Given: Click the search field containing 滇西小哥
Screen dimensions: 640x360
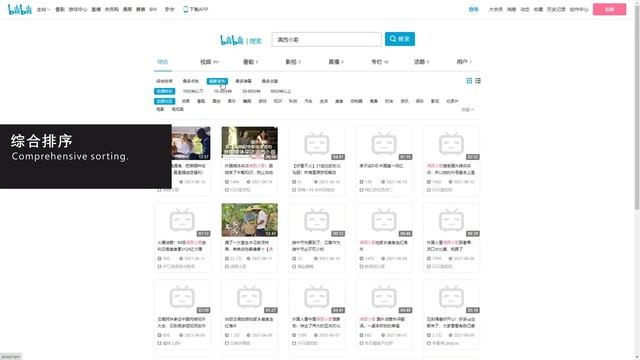Looking at the screenshot, I should (327, 40).
